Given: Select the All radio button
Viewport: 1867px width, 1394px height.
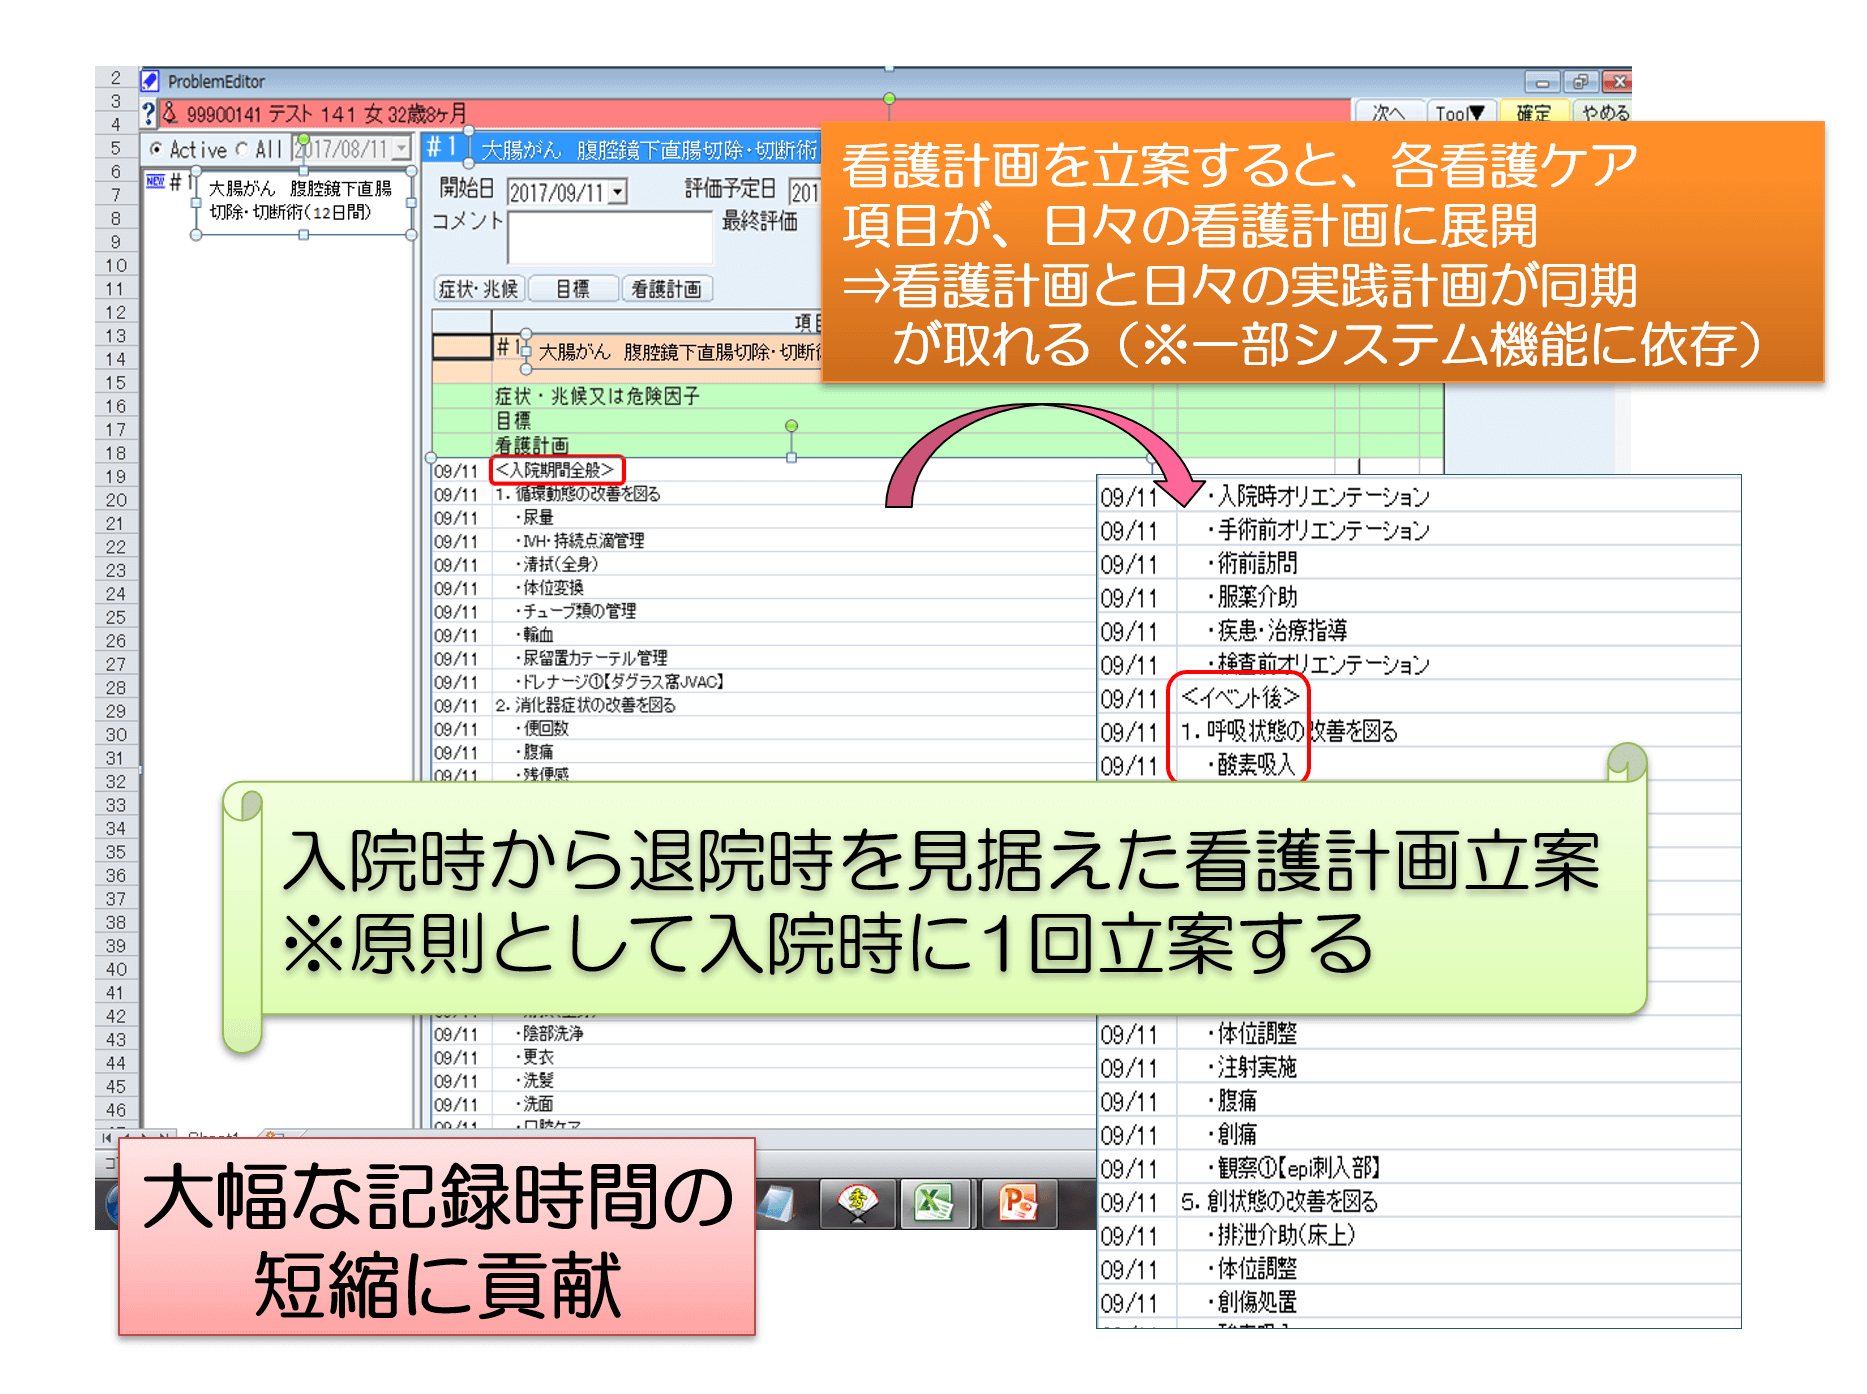Looking at the screenshot, I should pyautogui.click(x=241, y=149).
